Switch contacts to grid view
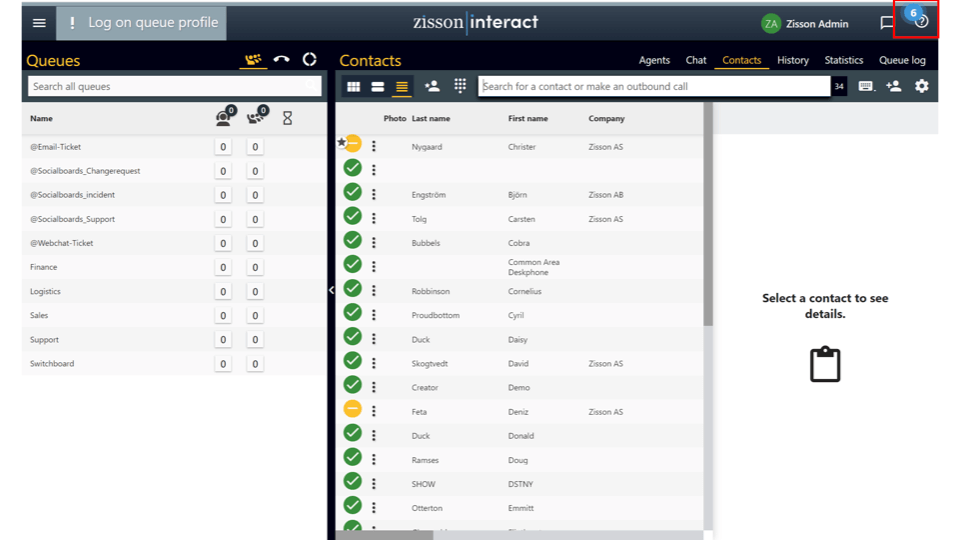960x540 pixels. (x=353, y=87)
